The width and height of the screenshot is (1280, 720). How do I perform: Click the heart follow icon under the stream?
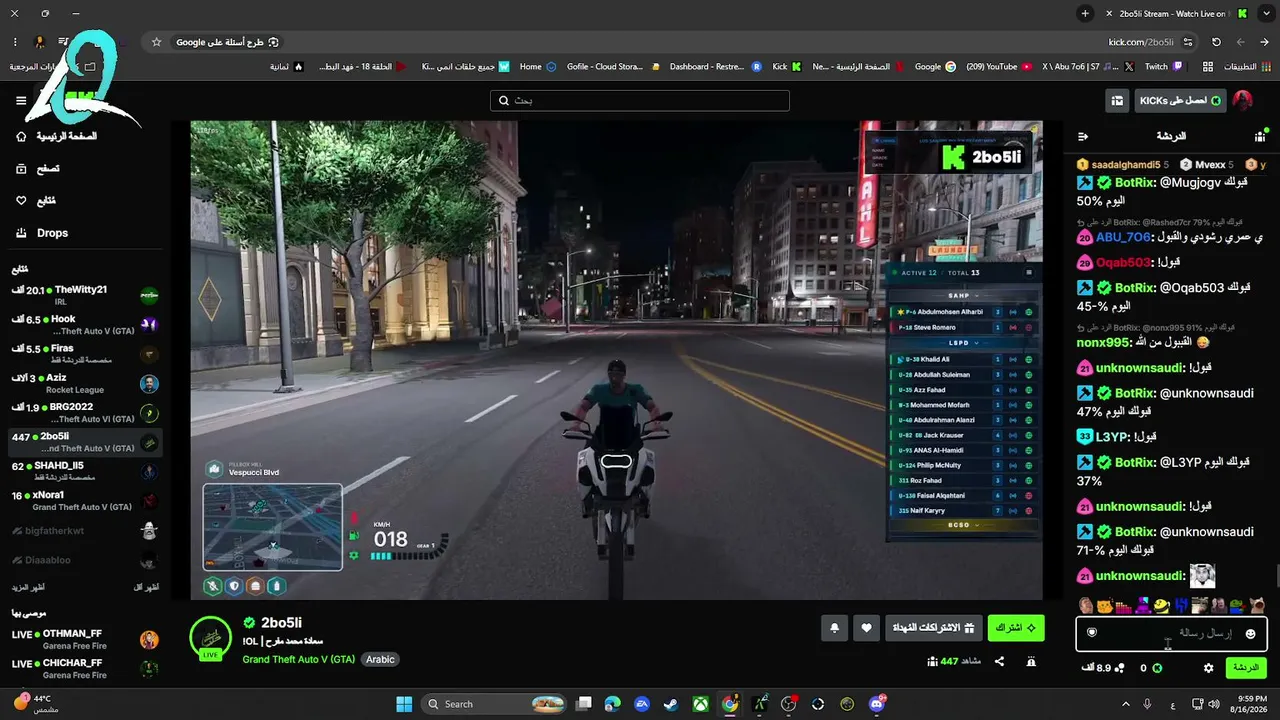(x=867, y=628)
